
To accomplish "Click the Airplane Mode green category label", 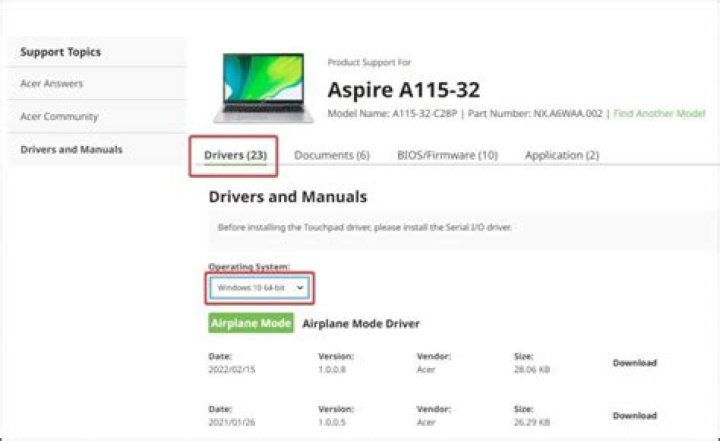I will pyautogui.click(x=251, y=323).
